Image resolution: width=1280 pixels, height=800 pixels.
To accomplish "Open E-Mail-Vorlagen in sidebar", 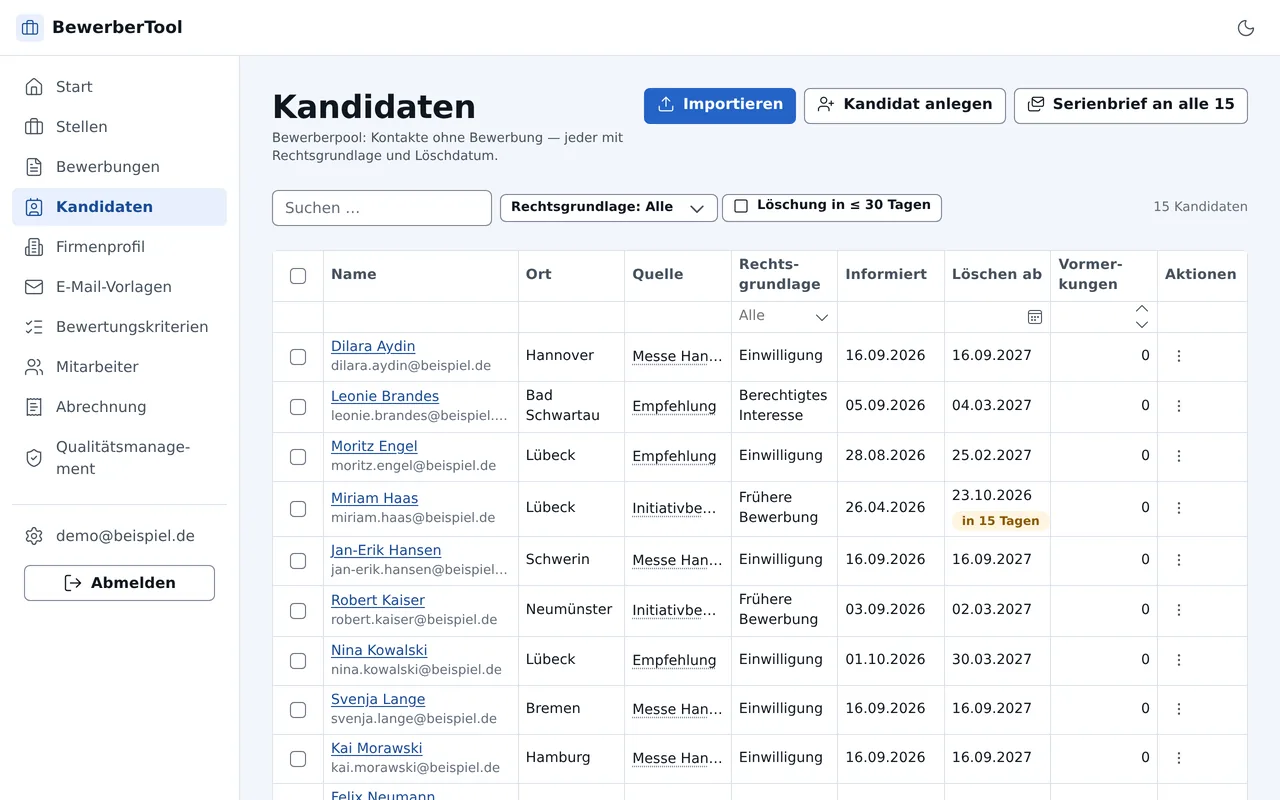I will 119,287.
